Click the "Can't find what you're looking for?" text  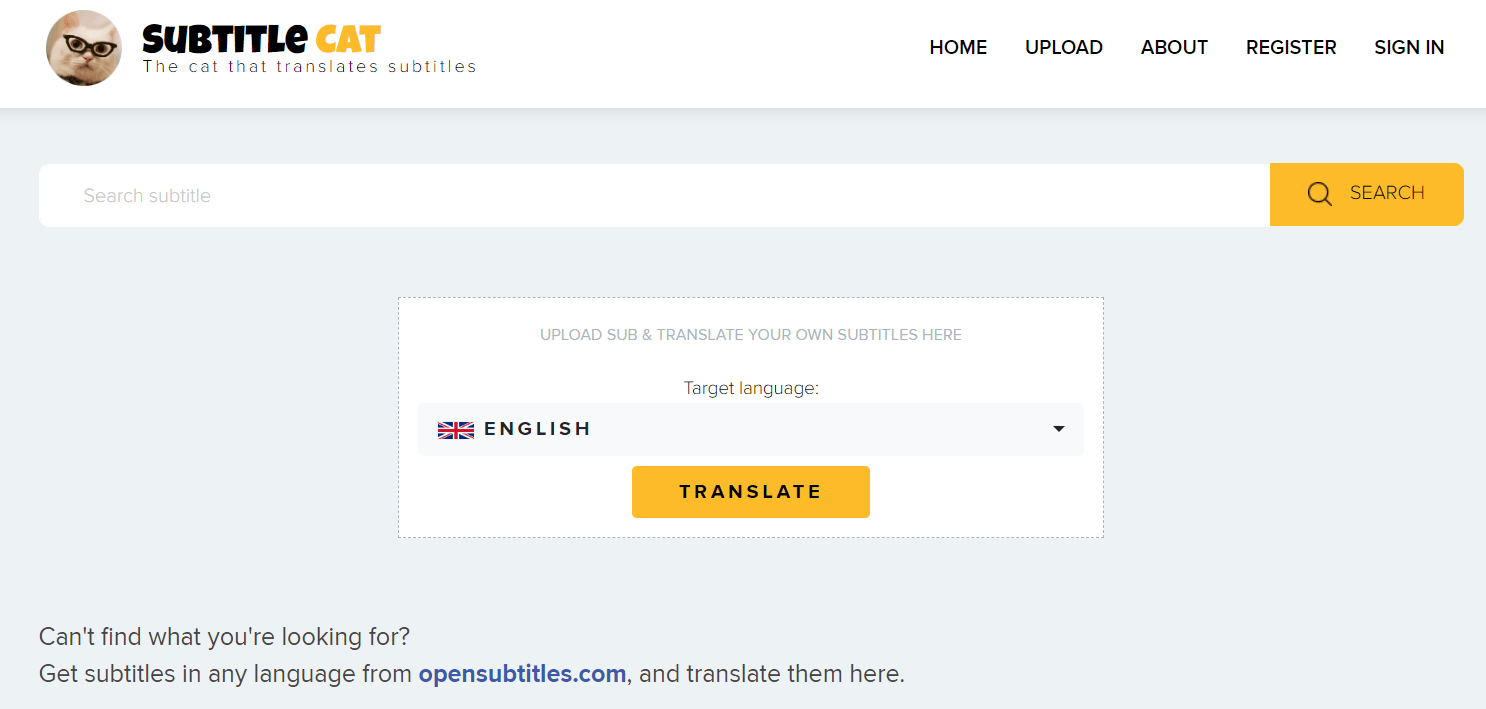[224, 637]
